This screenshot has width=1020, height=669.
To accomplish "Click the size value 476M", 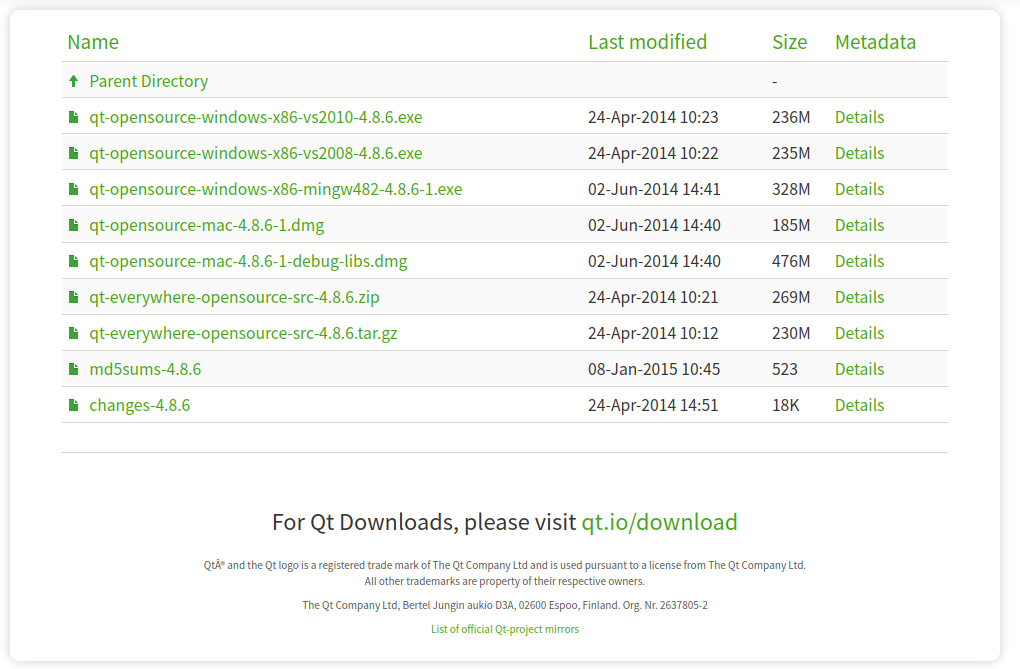I will tap(791, 261).
